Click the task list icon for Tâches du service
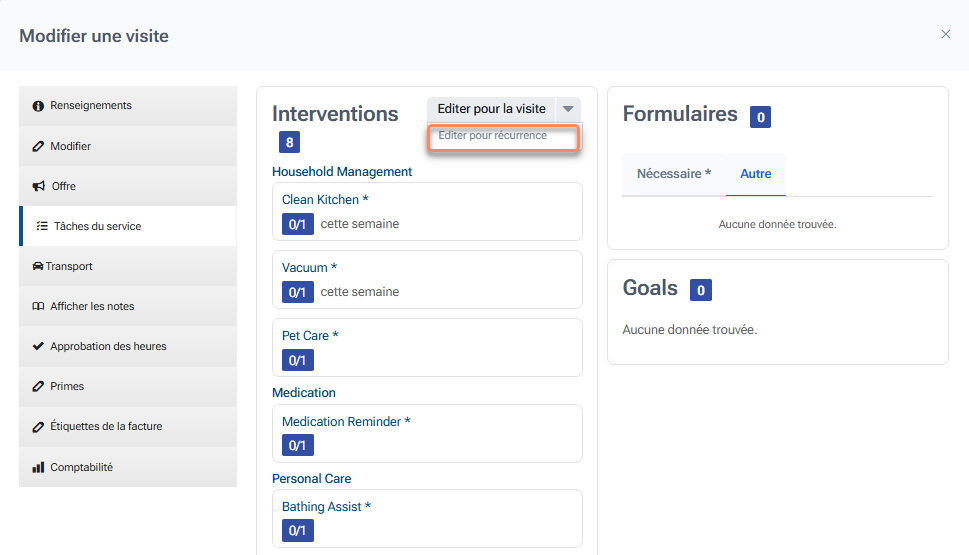The image size is (969, 555). coord(42,226)
